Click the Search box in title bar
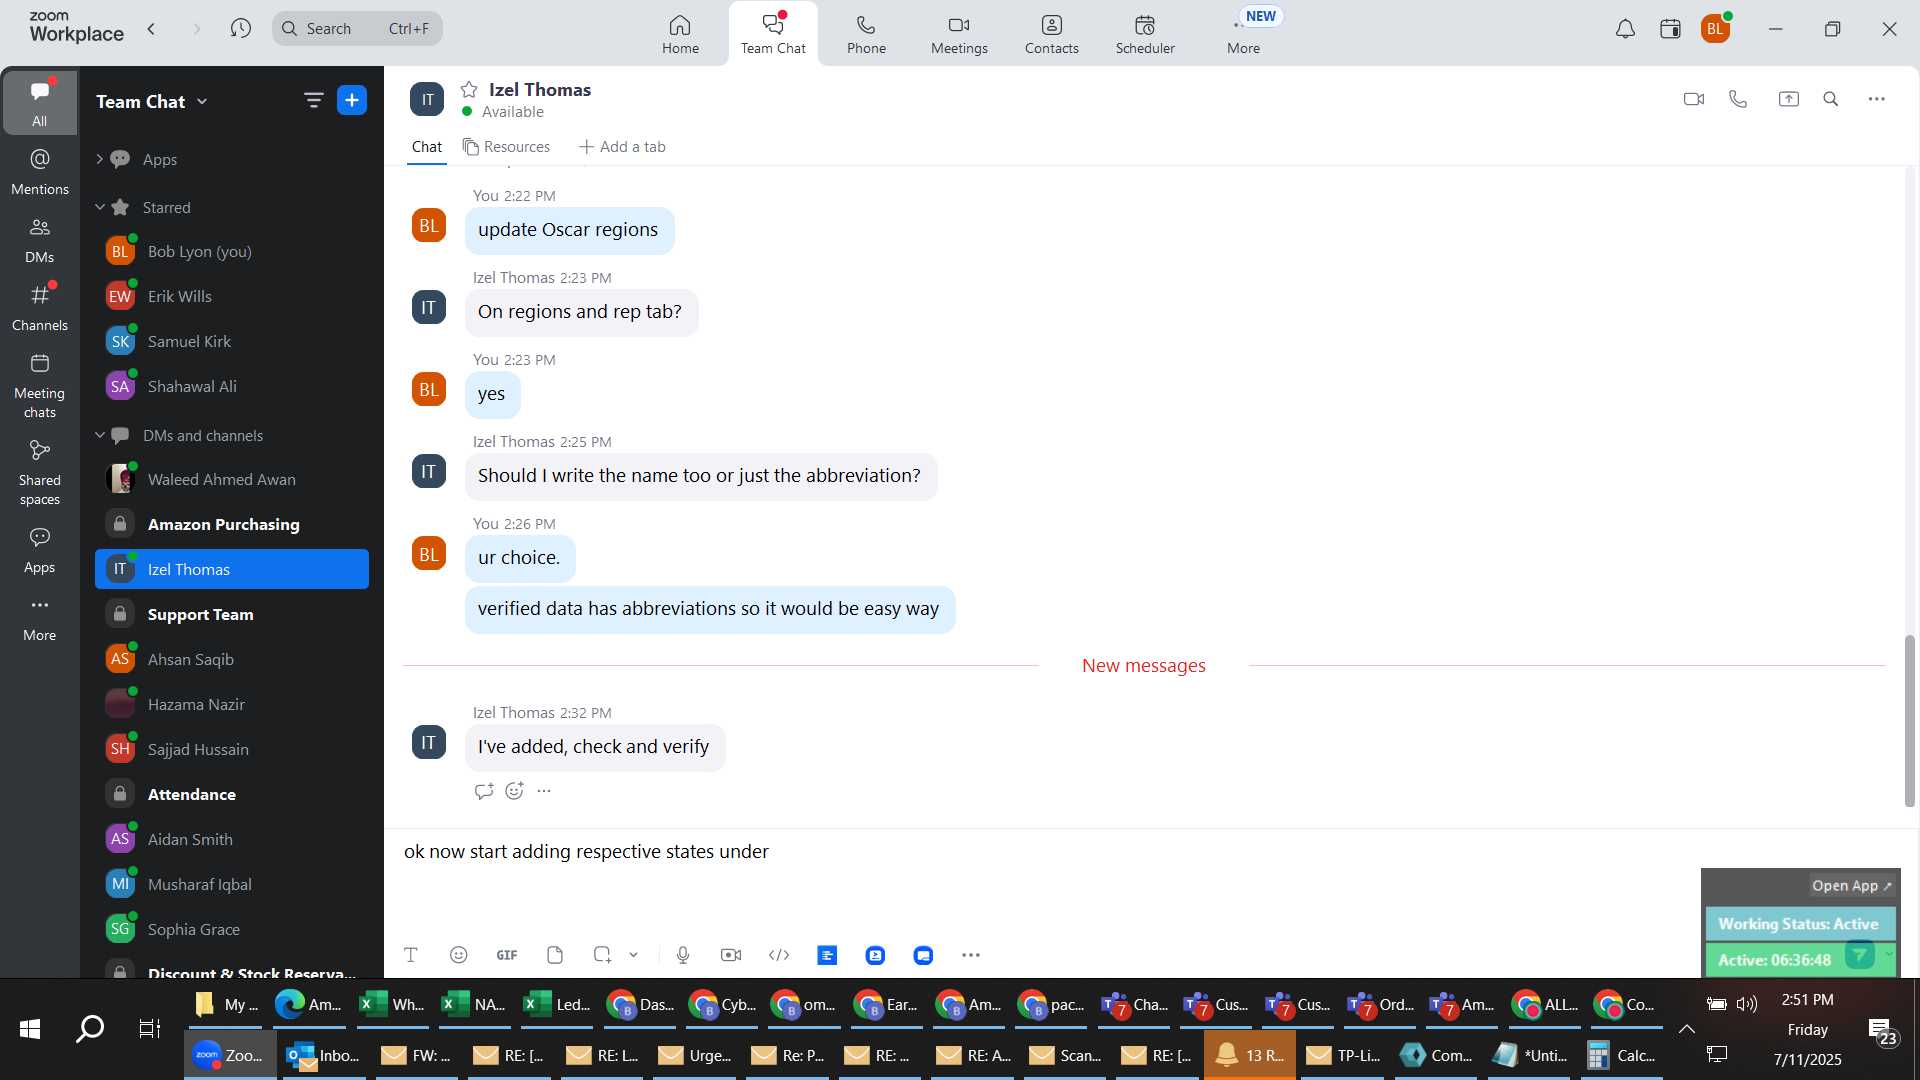 357,29
